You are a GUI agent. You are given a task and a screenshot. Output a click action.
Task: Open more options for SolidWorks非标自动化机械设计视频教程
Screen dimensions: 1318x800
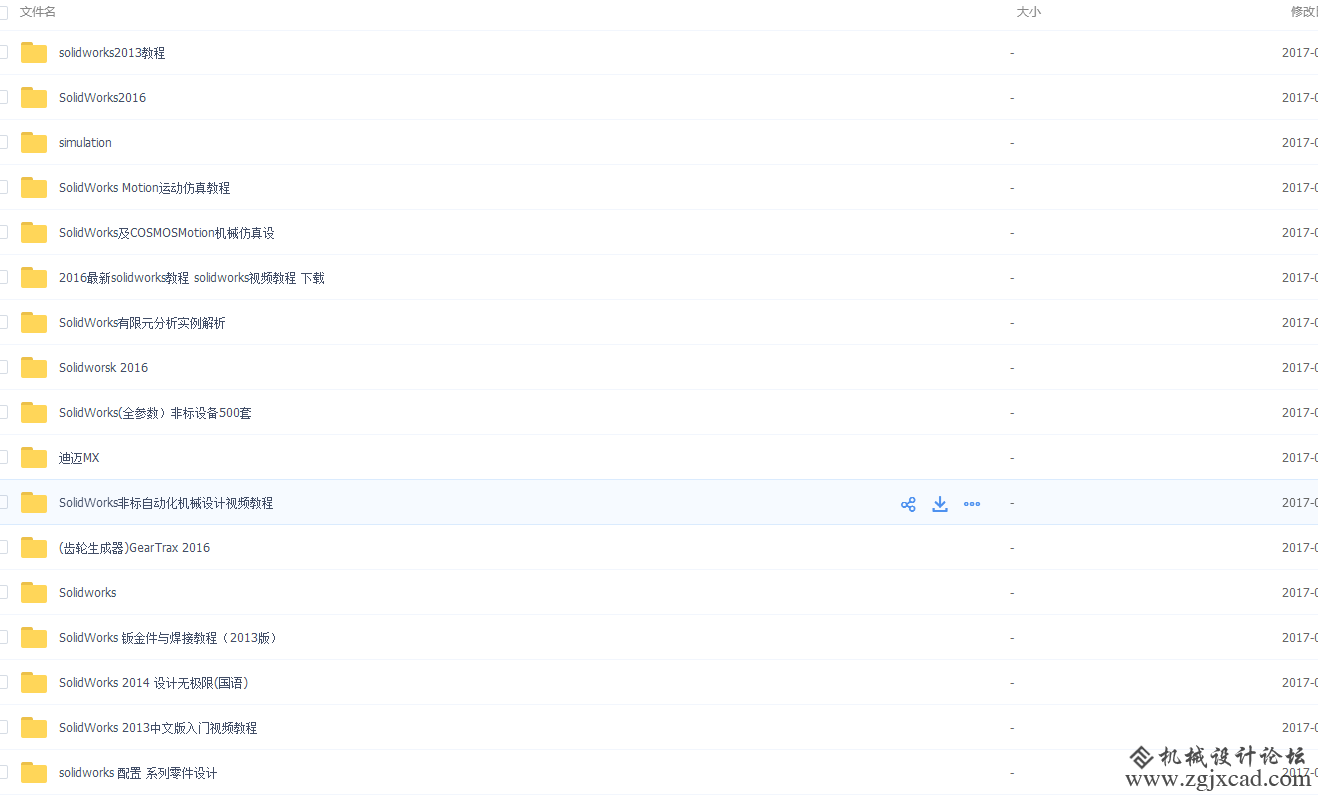(972, 504)
